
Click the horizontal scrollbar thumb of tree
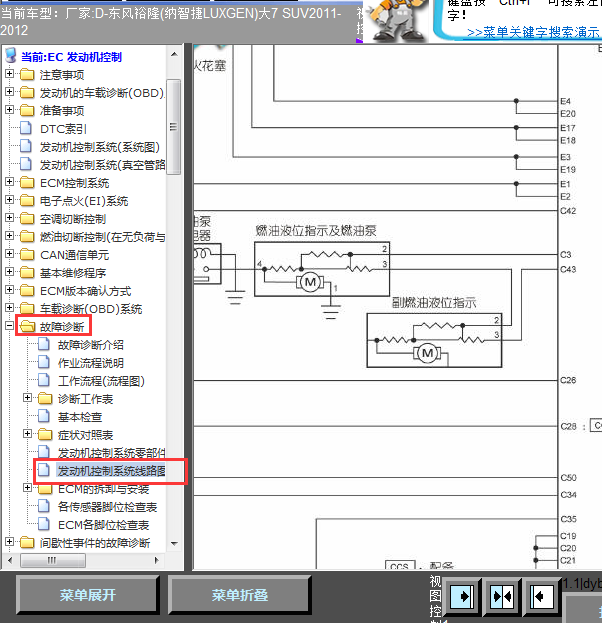[x=52, y=560]
